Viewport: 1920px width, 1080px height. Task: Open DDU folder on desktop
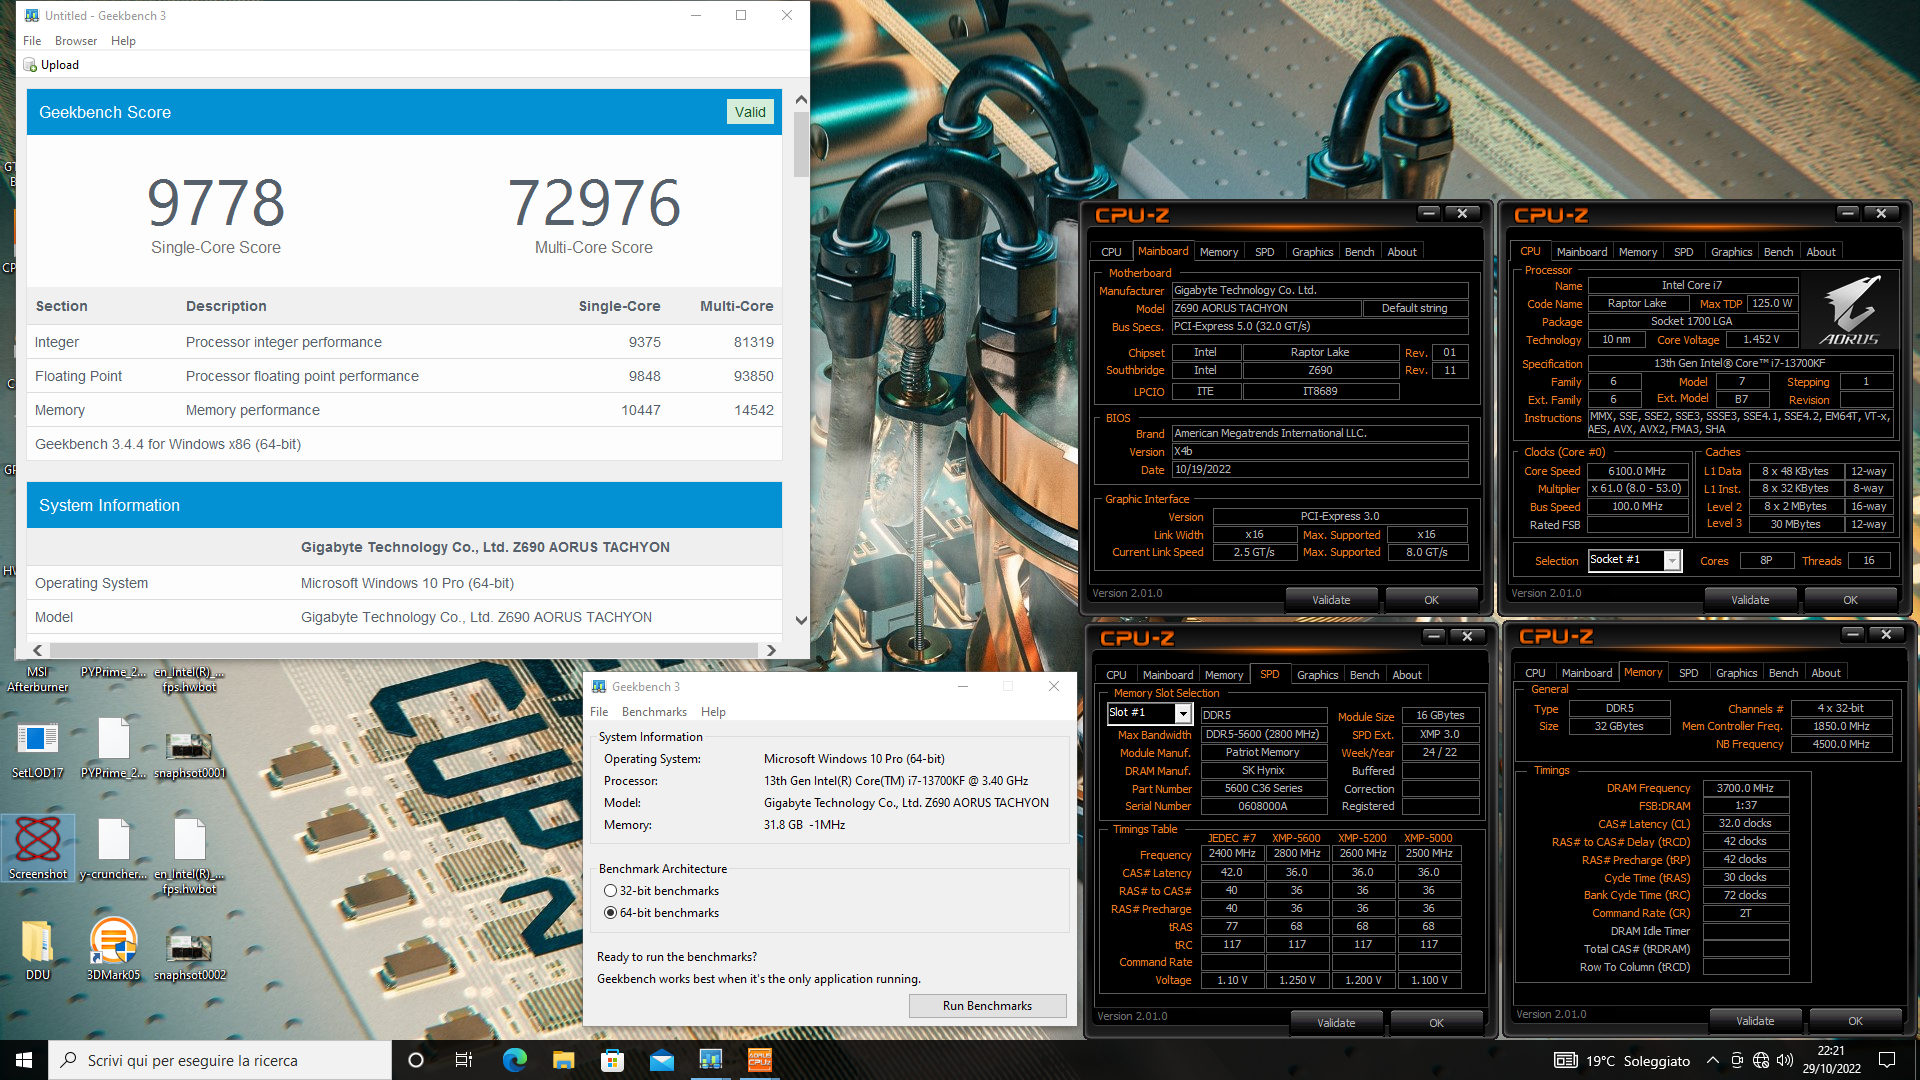pos(38,948)
